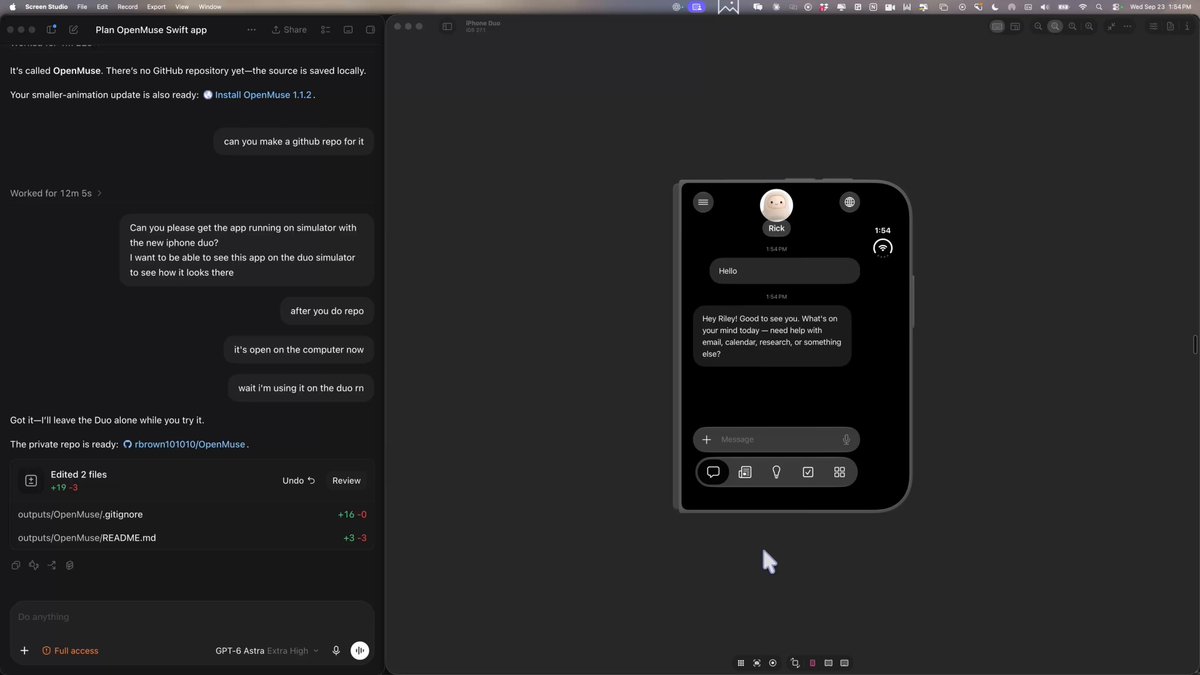Open the task list icon beside Share

tap(325, 30)
